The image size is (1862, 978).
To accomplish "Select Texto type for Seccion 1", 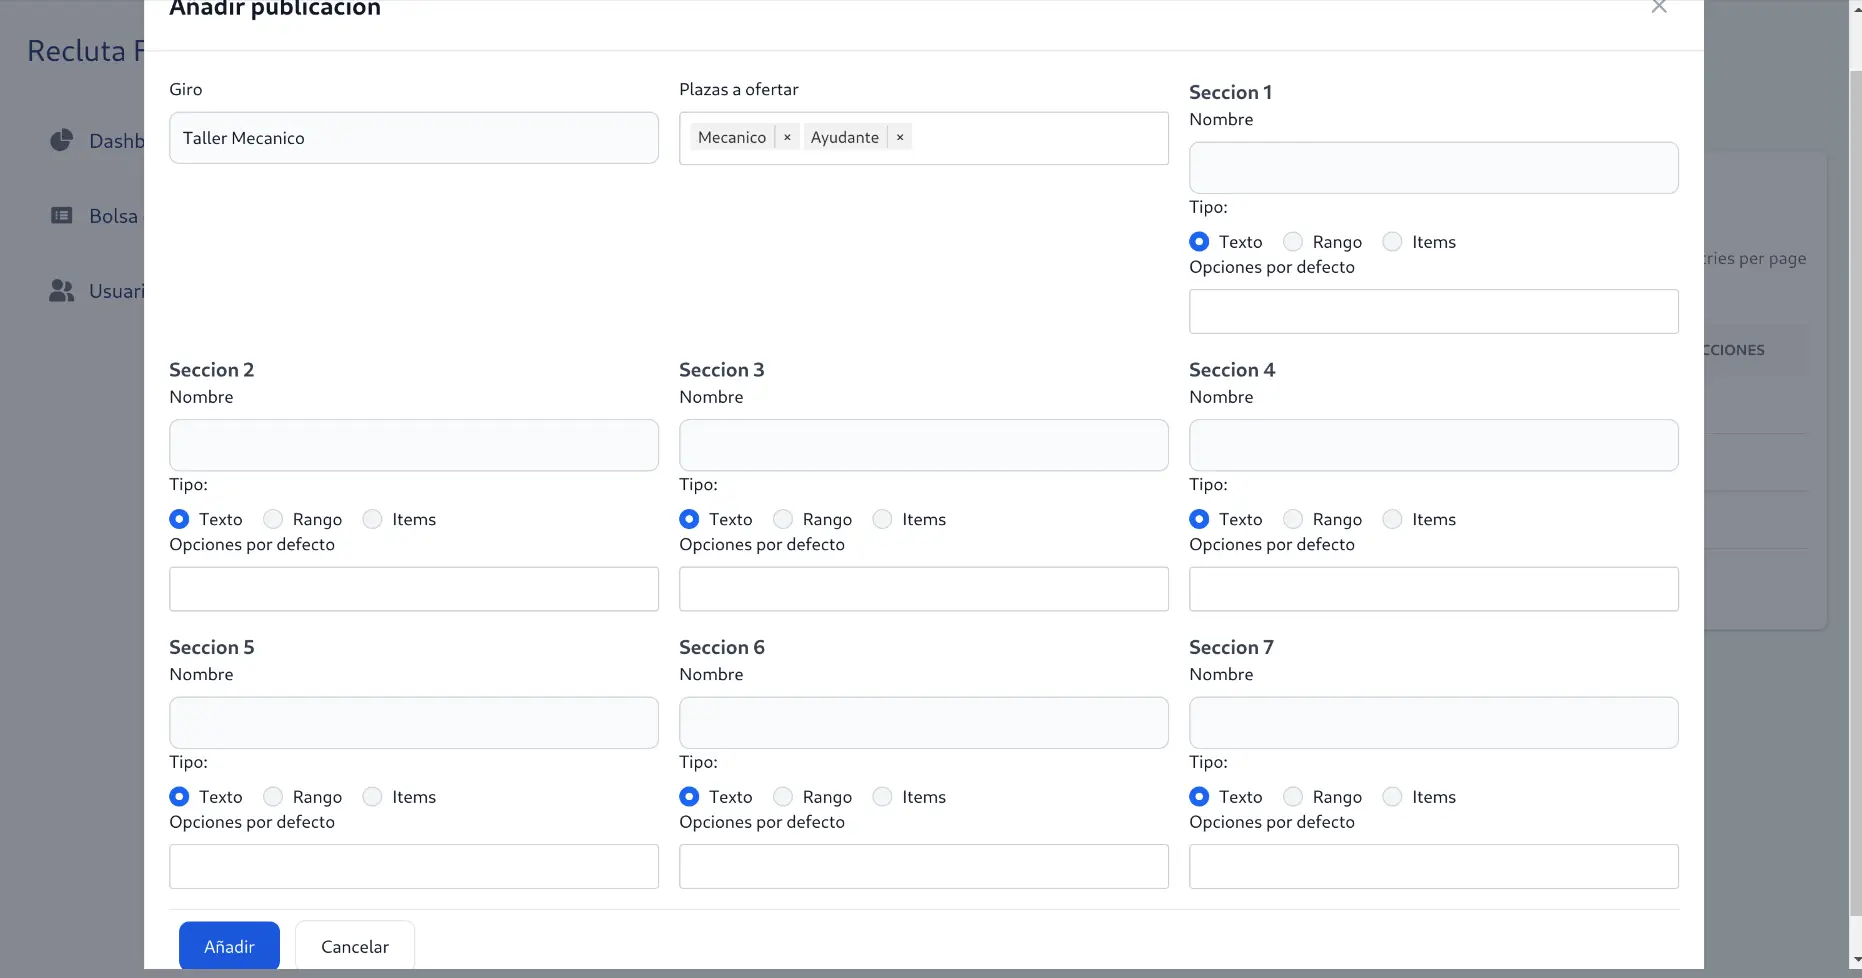I will coord(1199,242).
